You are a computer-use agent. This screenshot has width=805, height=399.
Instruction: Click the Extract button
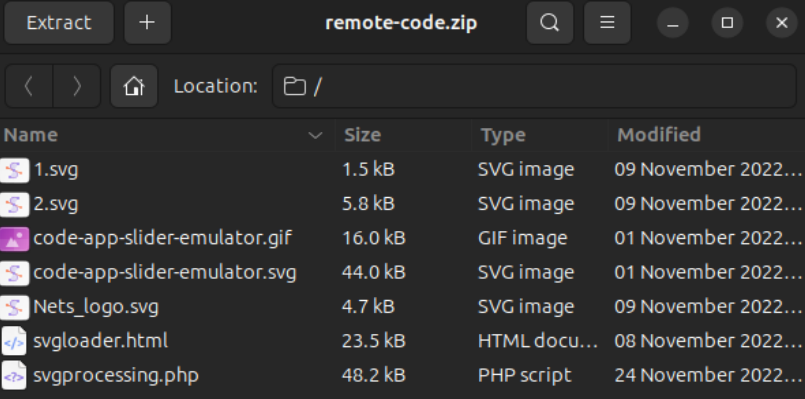(x=59, y=23)
